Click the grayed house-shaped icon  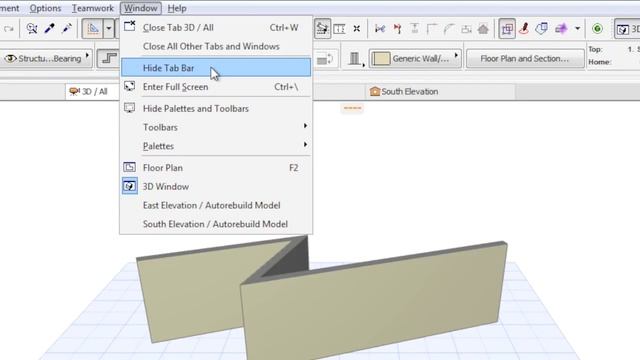coord(483,29)
